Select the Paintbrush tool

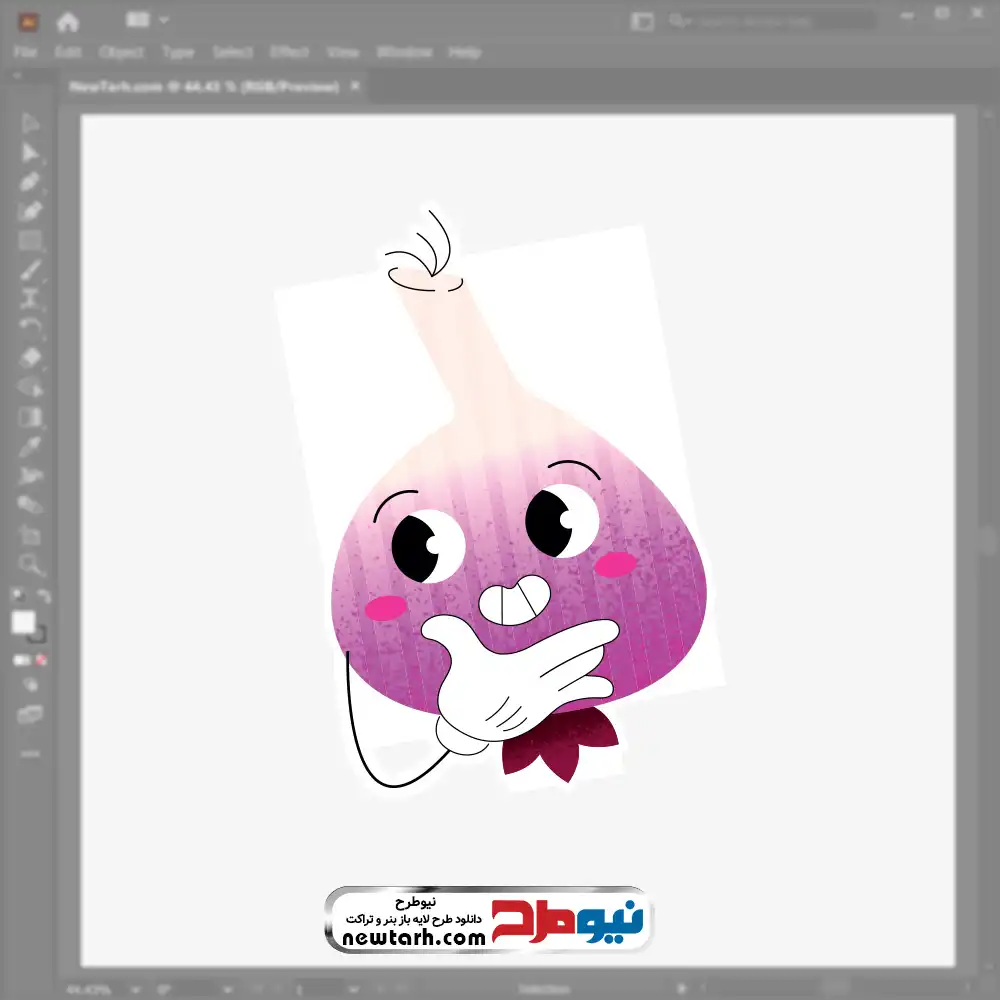coord(30,270)
